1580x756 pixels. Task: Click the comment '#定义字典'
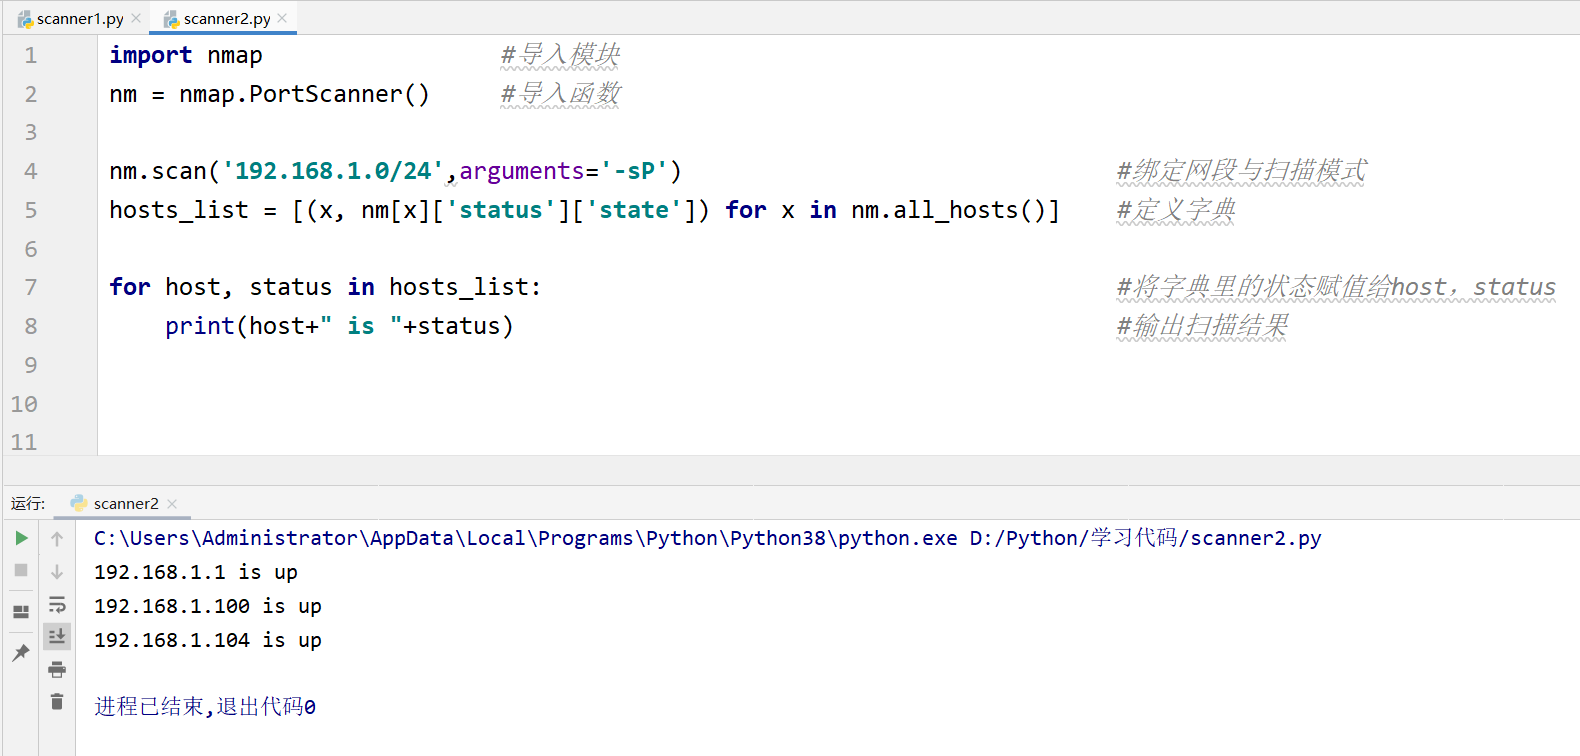click(1176, 210)
